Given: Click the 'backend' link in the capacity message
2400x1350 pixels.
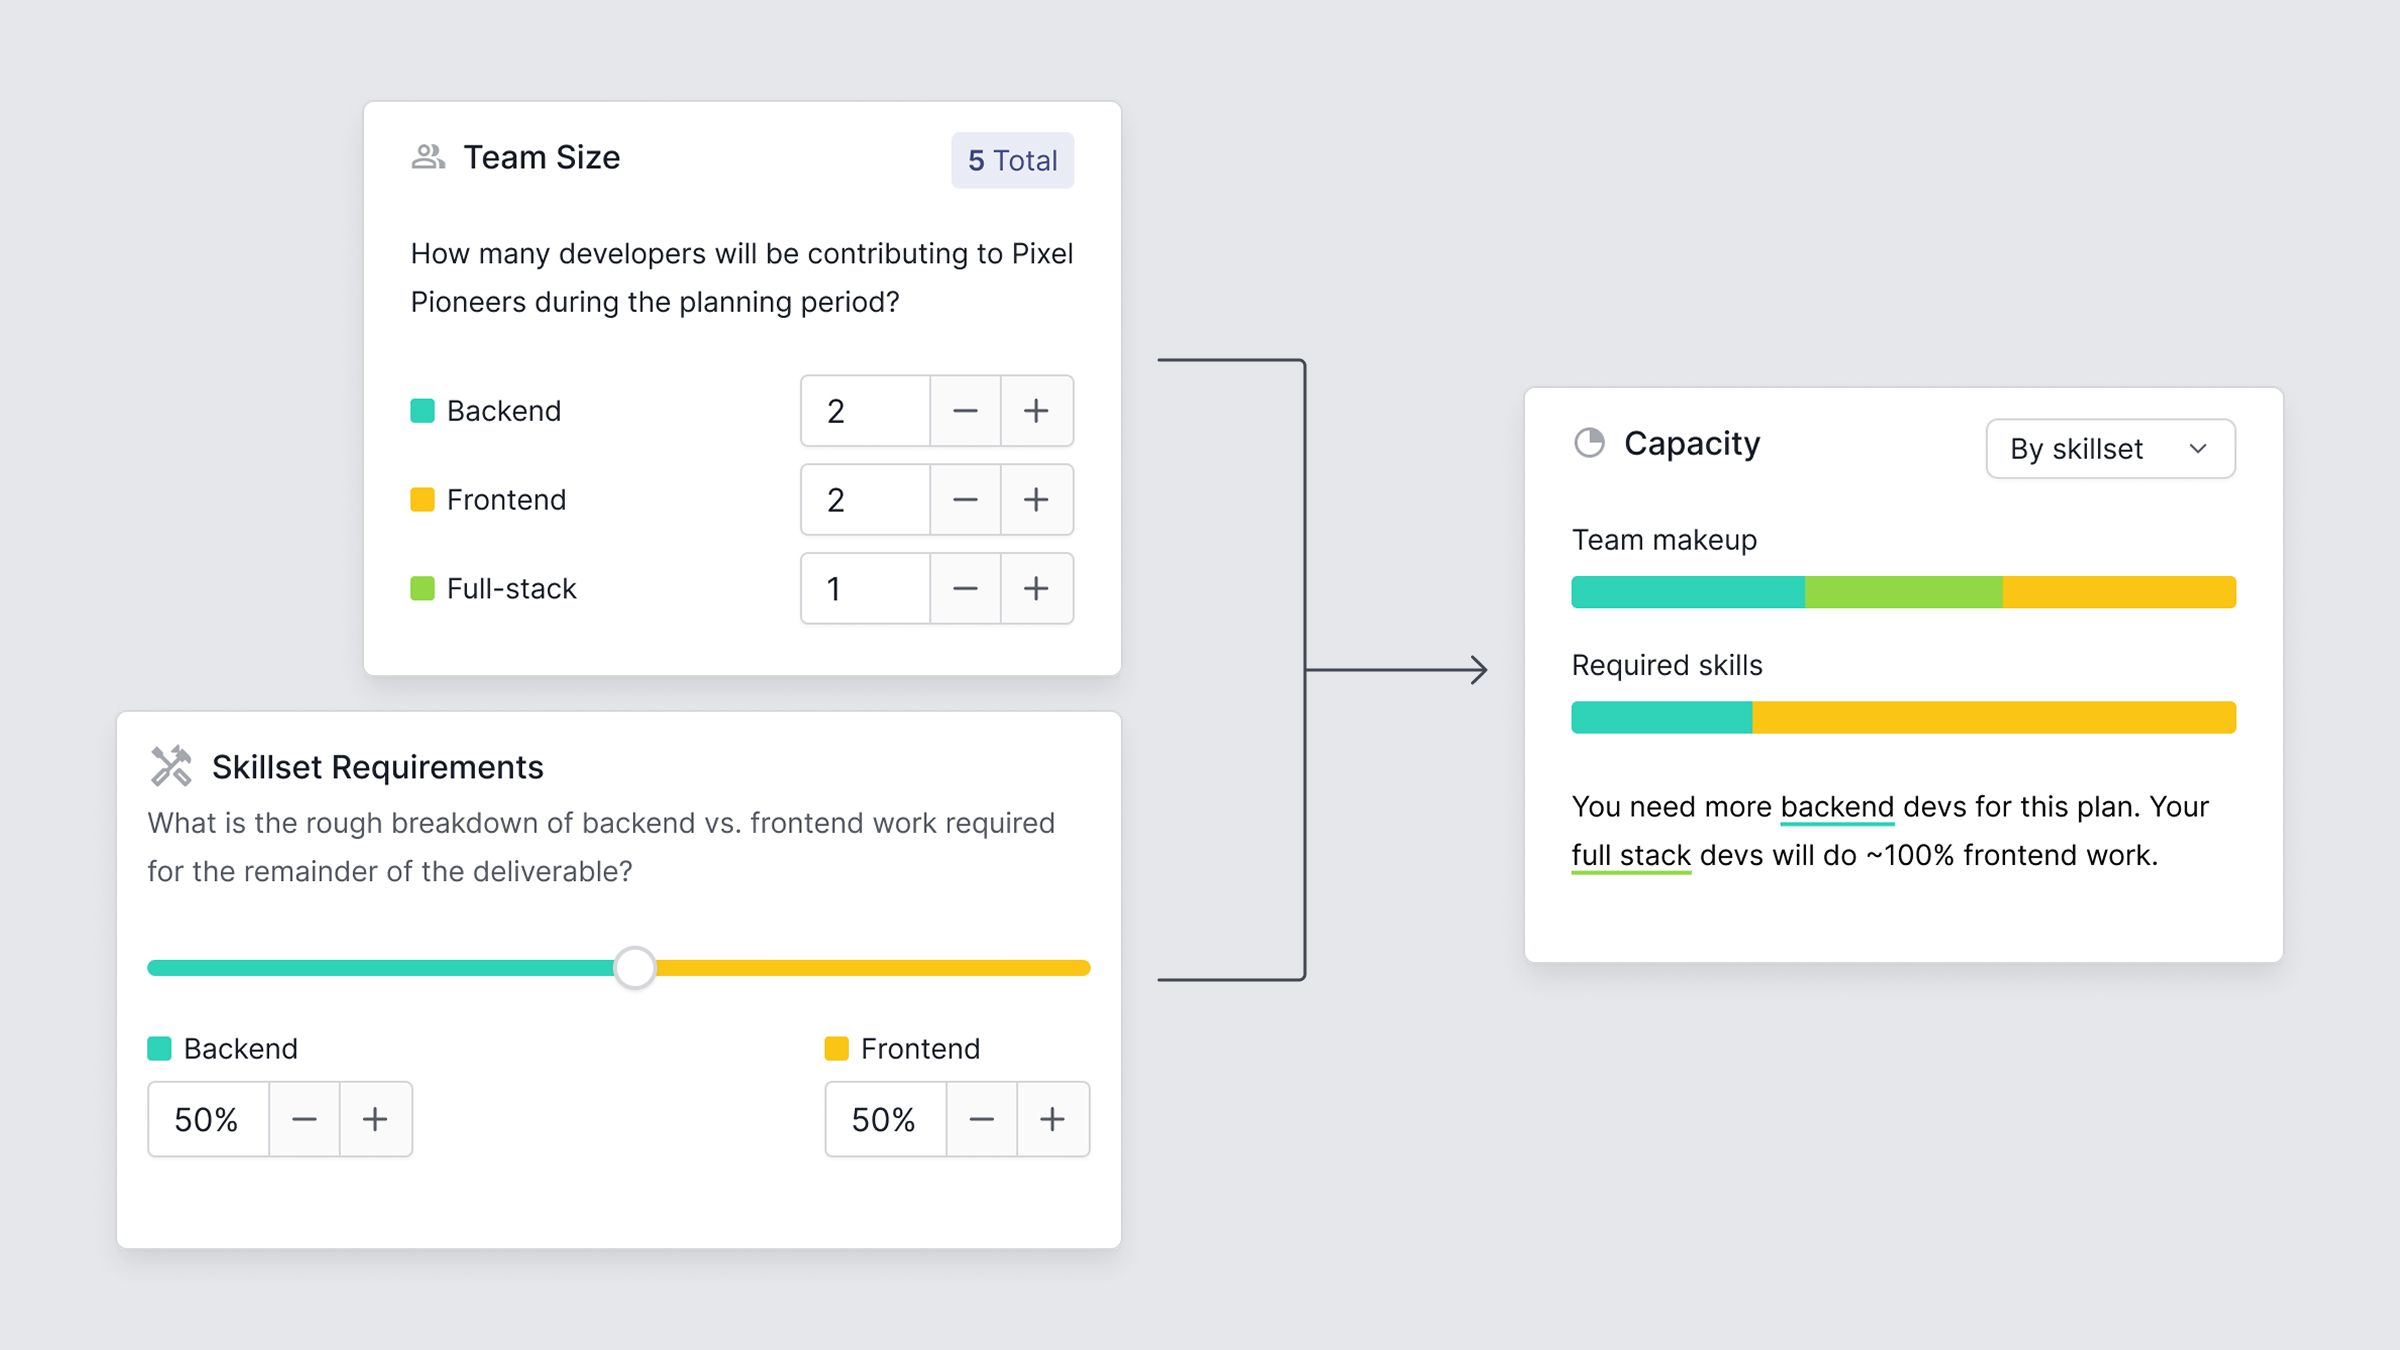Looking at the screenshot, I should (1837, 806).
